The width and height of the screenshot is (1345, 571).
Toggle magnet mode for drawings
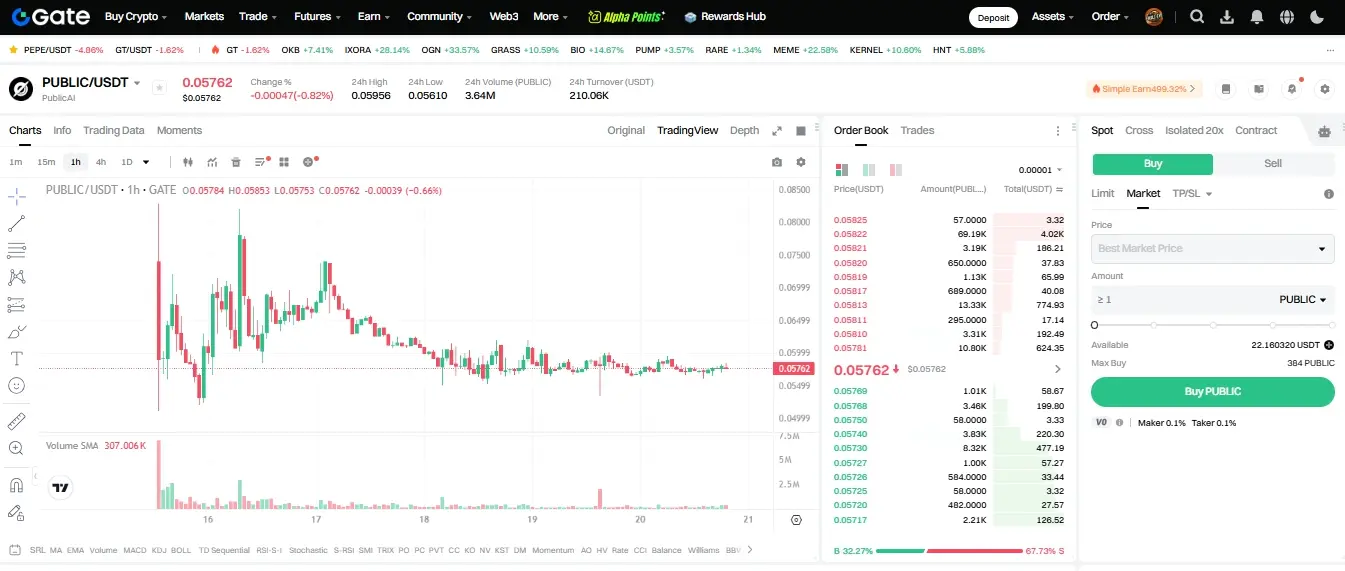tap(16, 485)
